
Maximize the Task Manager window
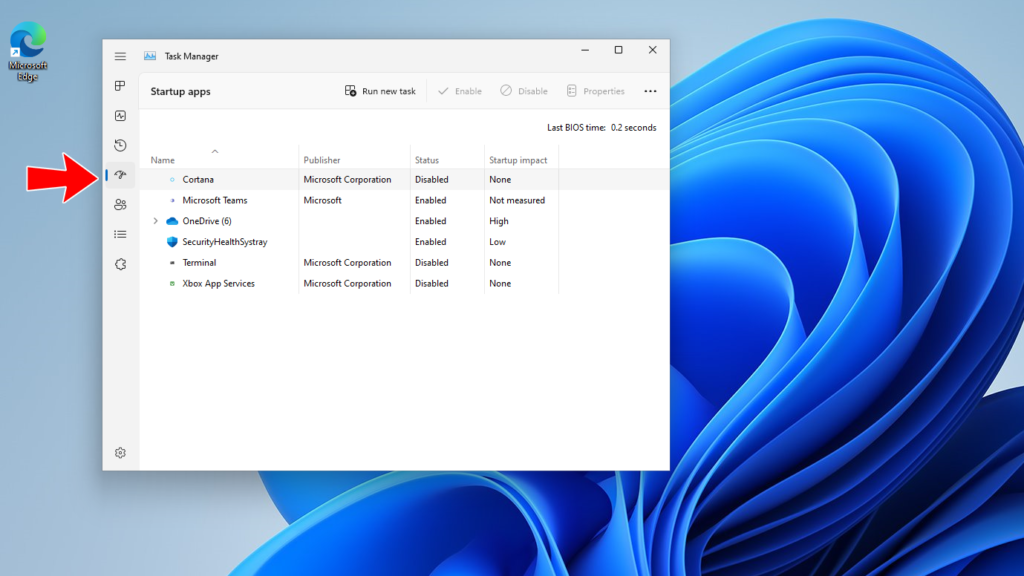[x=618, y=50]
